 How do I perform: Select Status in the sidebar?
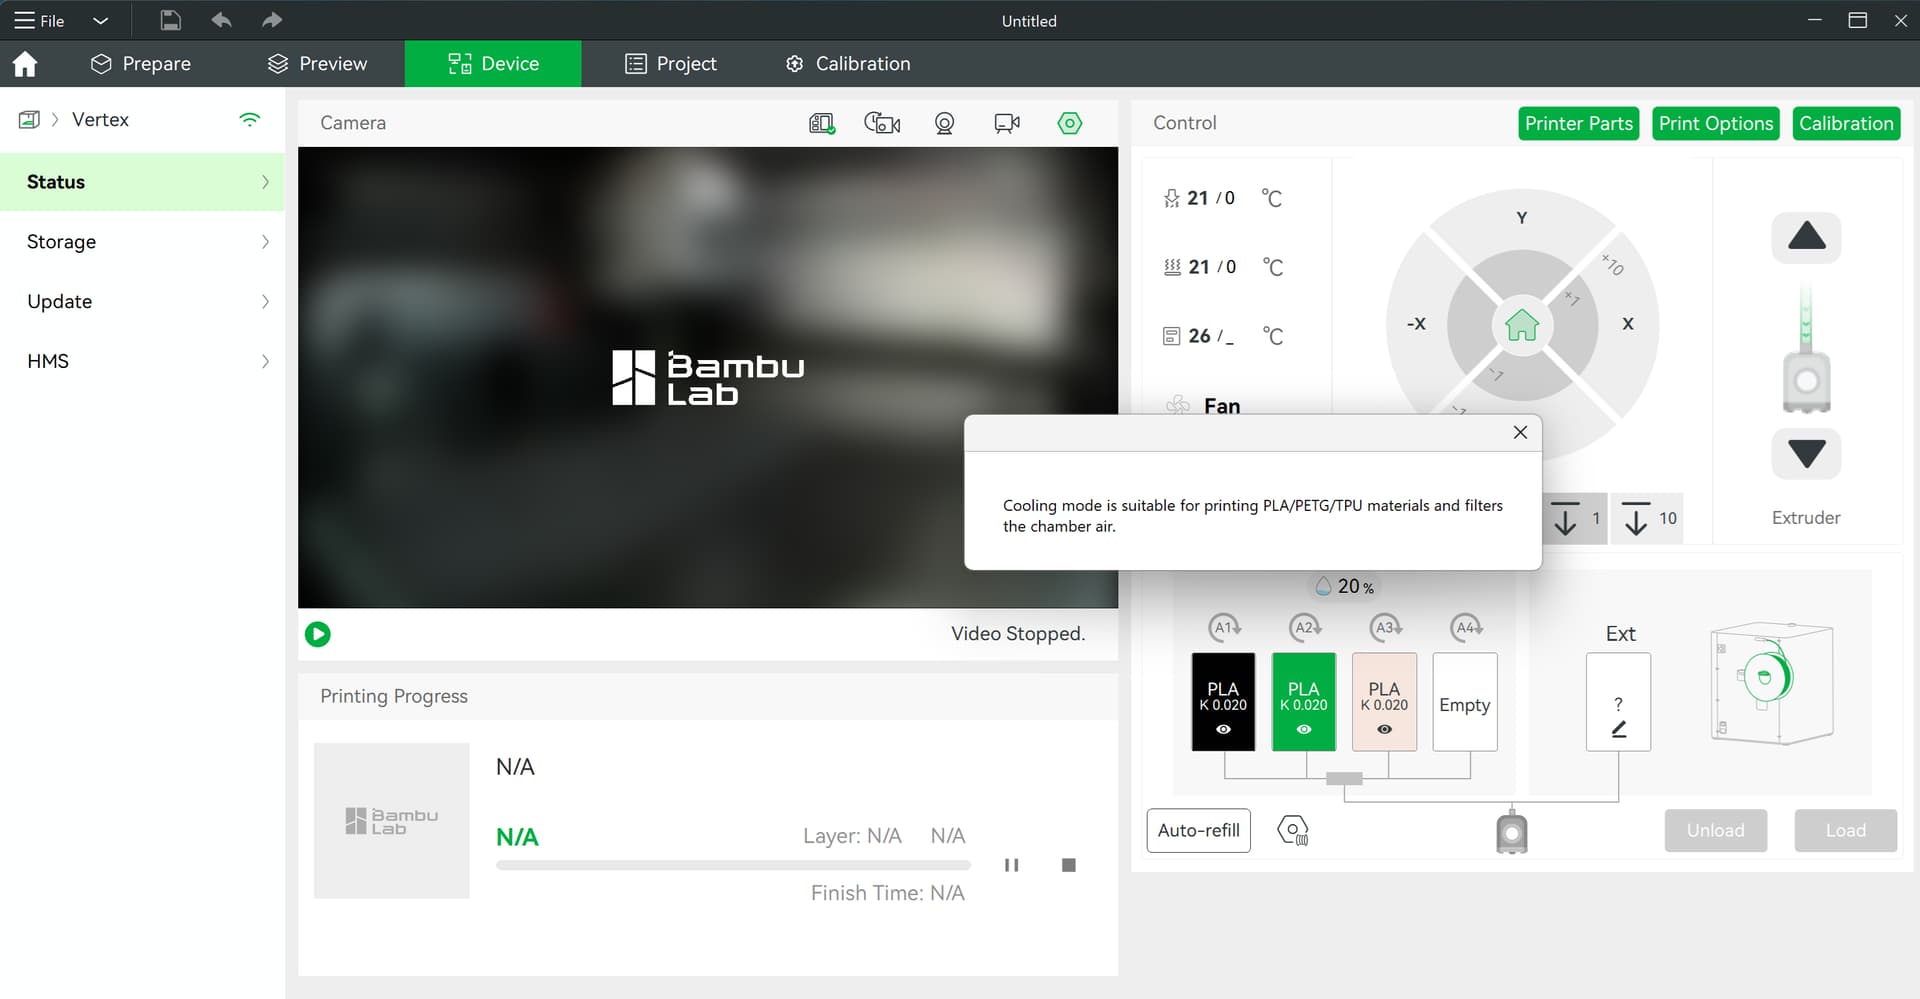point(142,182)
